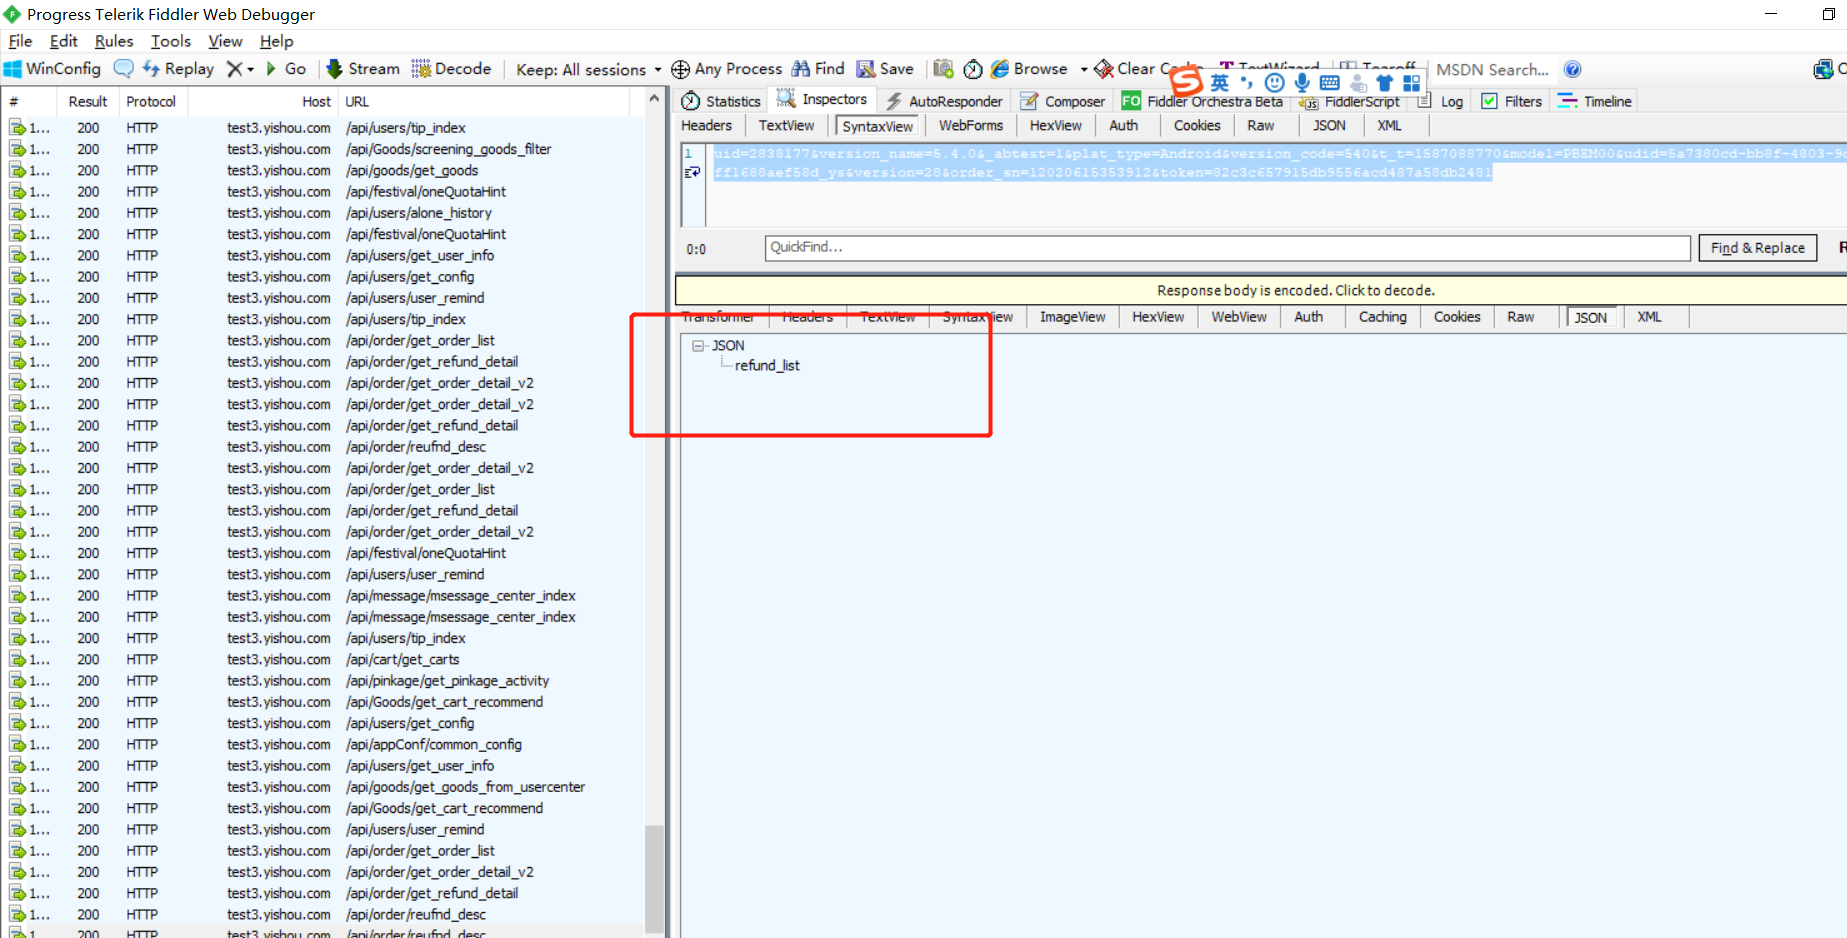1847x938 pixels.
Task: Open the Tools menu
Action: tap(171, 41)
